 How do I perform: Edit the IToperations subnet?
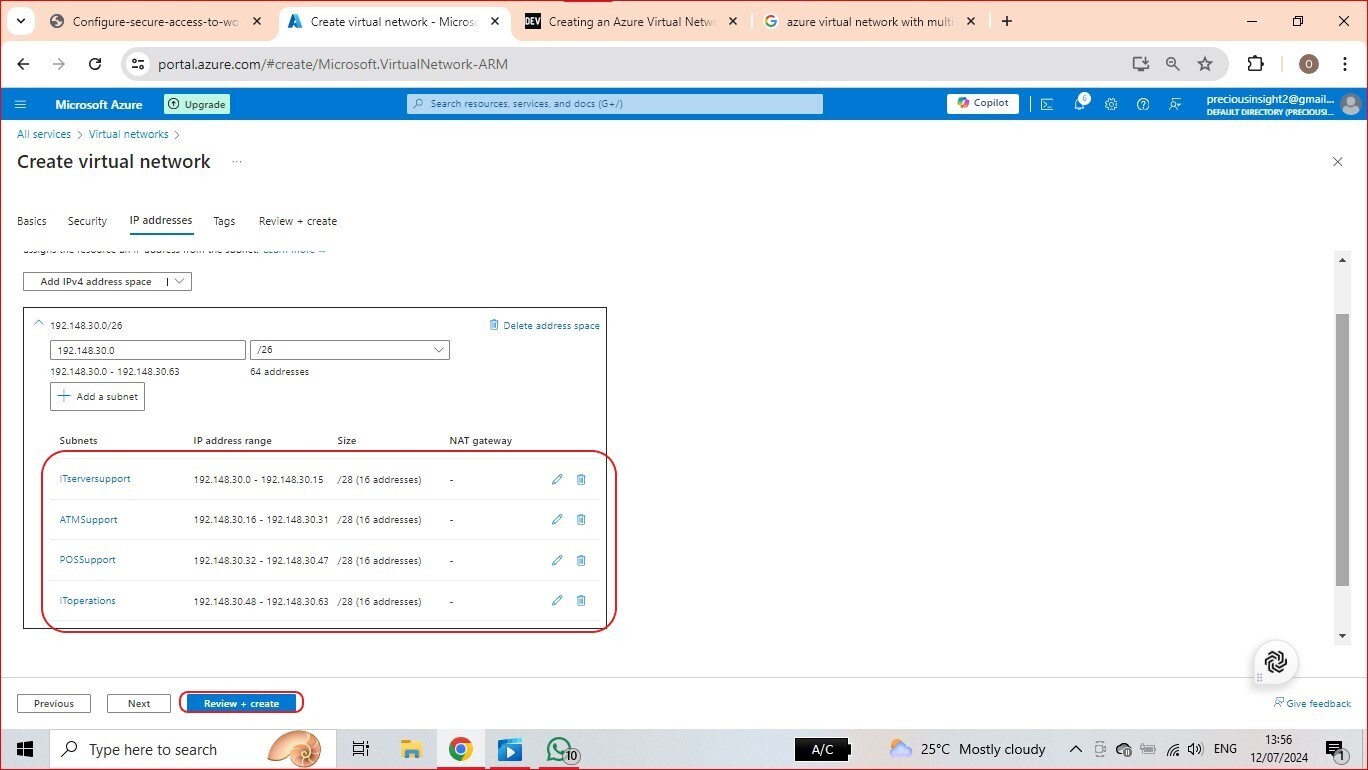557,601
